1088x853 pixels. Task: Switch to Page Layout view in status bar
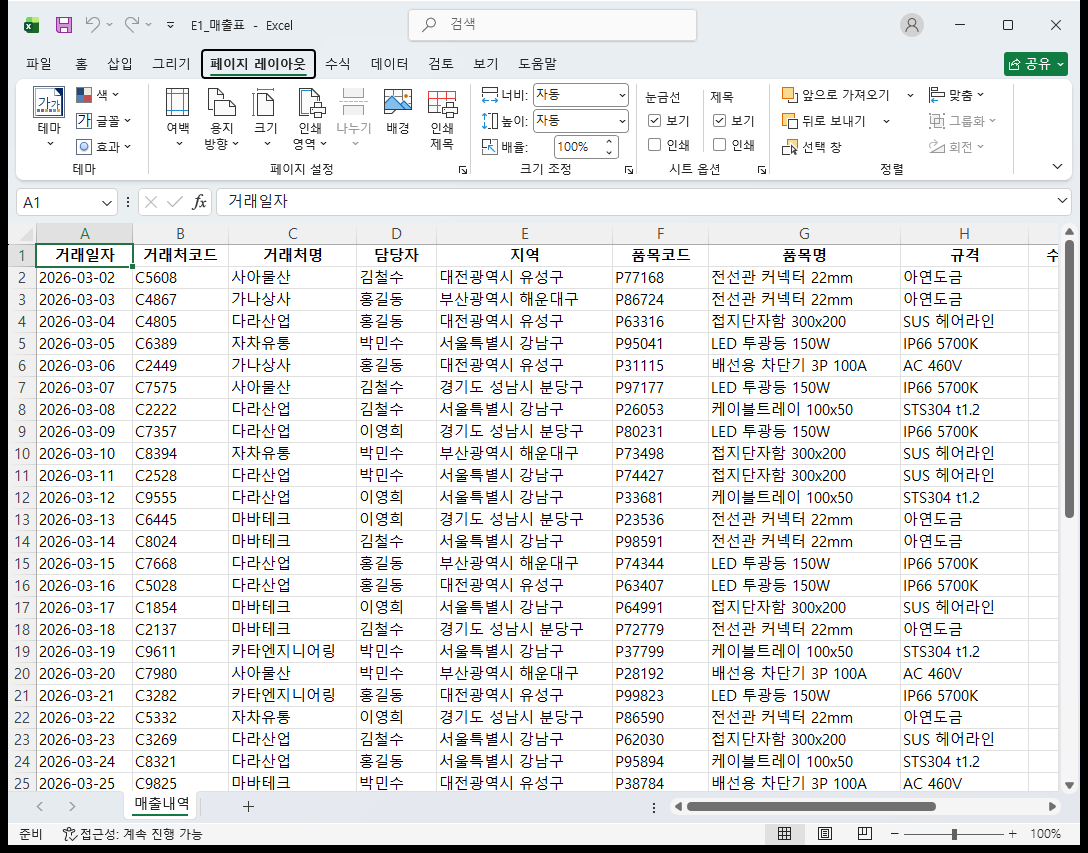tap(824, 834)
